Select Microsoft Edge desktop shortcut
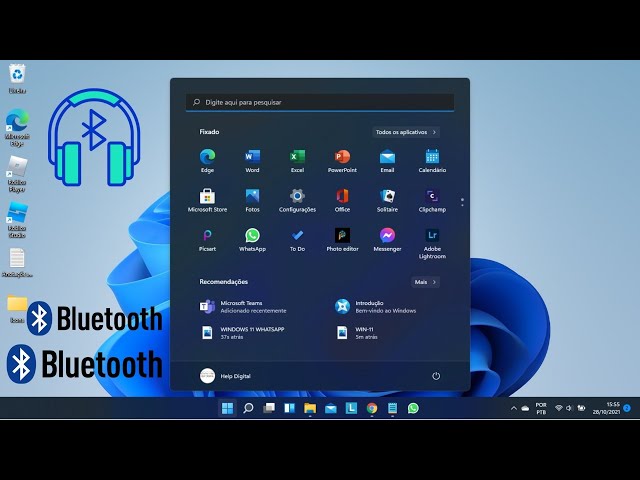The height and width of the screenshot is (480, 640). (x=17, y=127)
